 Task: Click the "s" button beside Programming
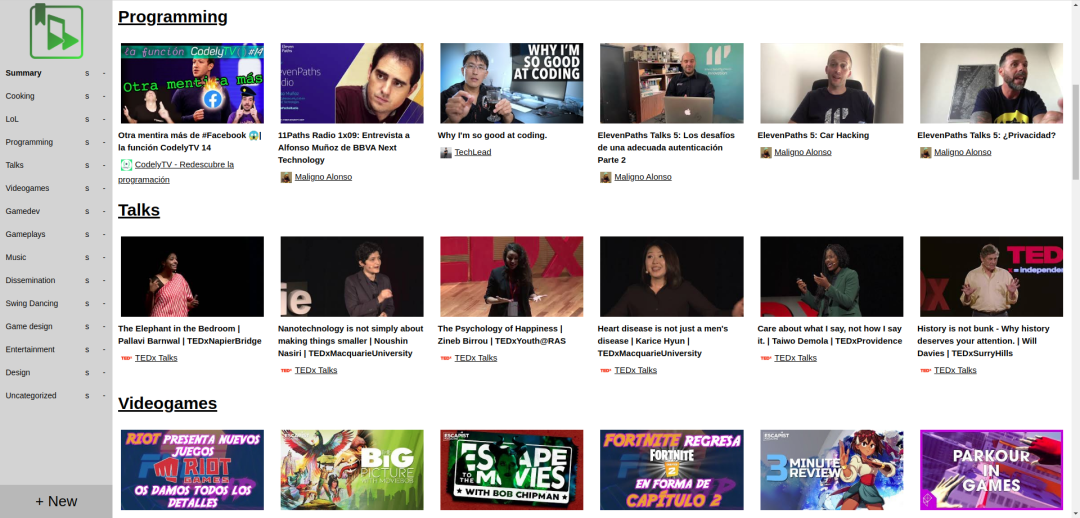(87, 142)
